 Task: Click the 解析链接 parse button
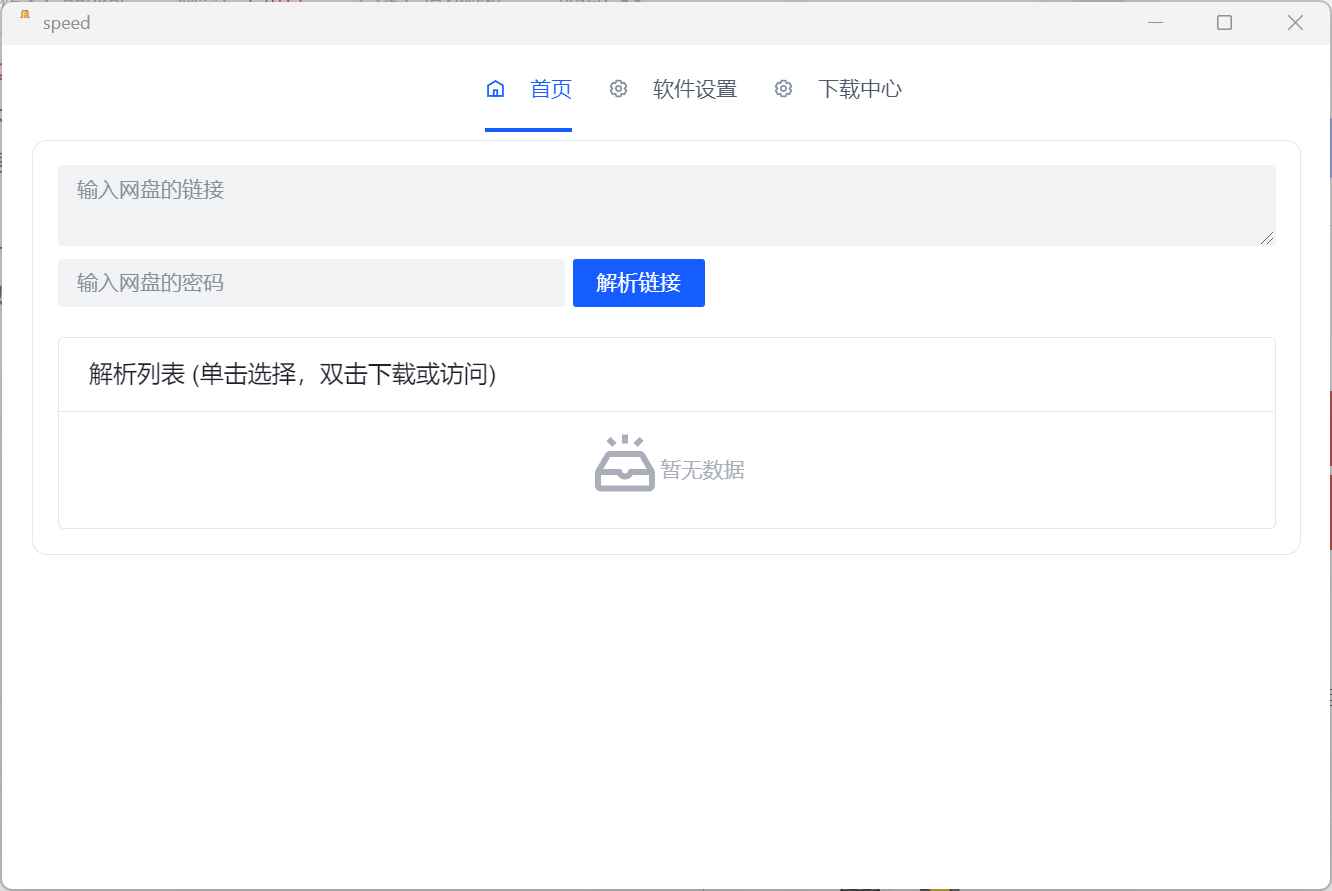(638, 283)
